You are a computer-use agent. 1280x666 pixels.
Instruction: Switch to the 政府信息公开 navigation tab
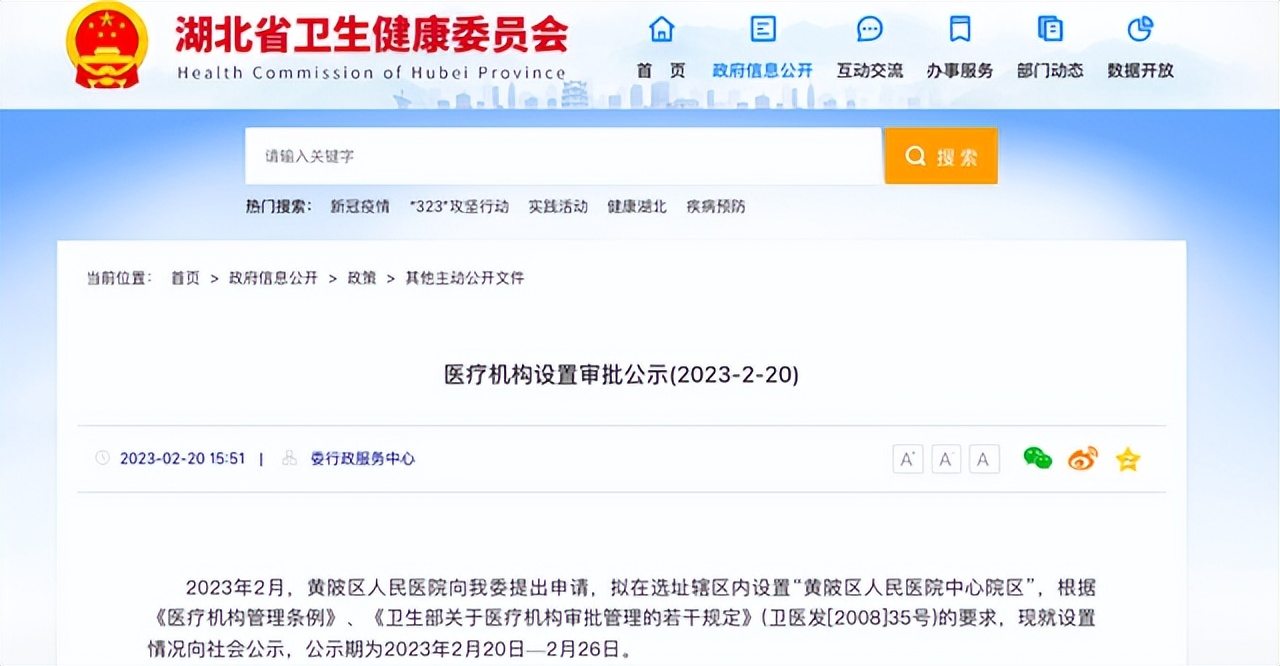[762, 70]
